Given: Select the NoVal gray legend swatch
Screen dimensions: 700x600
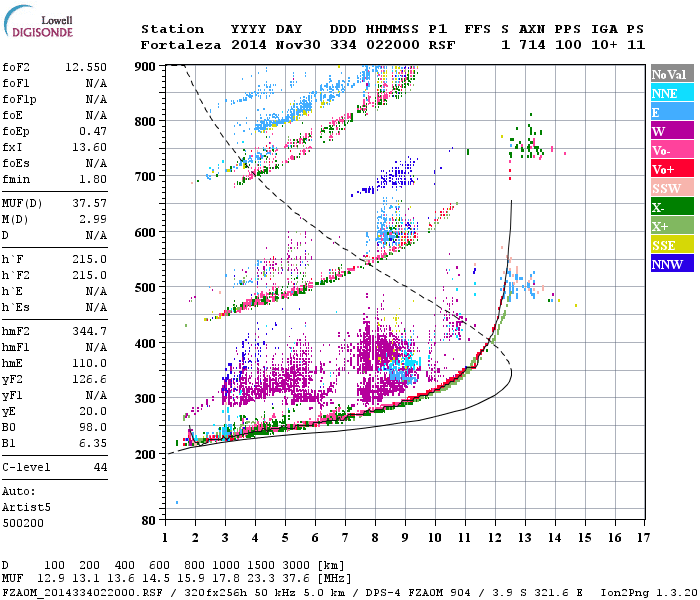Looking at the screenshot, I should [672, 74].
